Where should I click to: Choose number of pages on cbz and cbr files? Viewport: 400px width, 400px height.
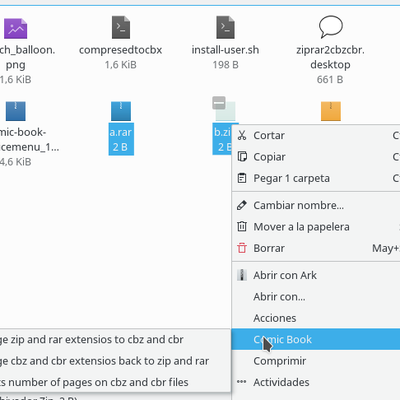[x=115, y=382]
